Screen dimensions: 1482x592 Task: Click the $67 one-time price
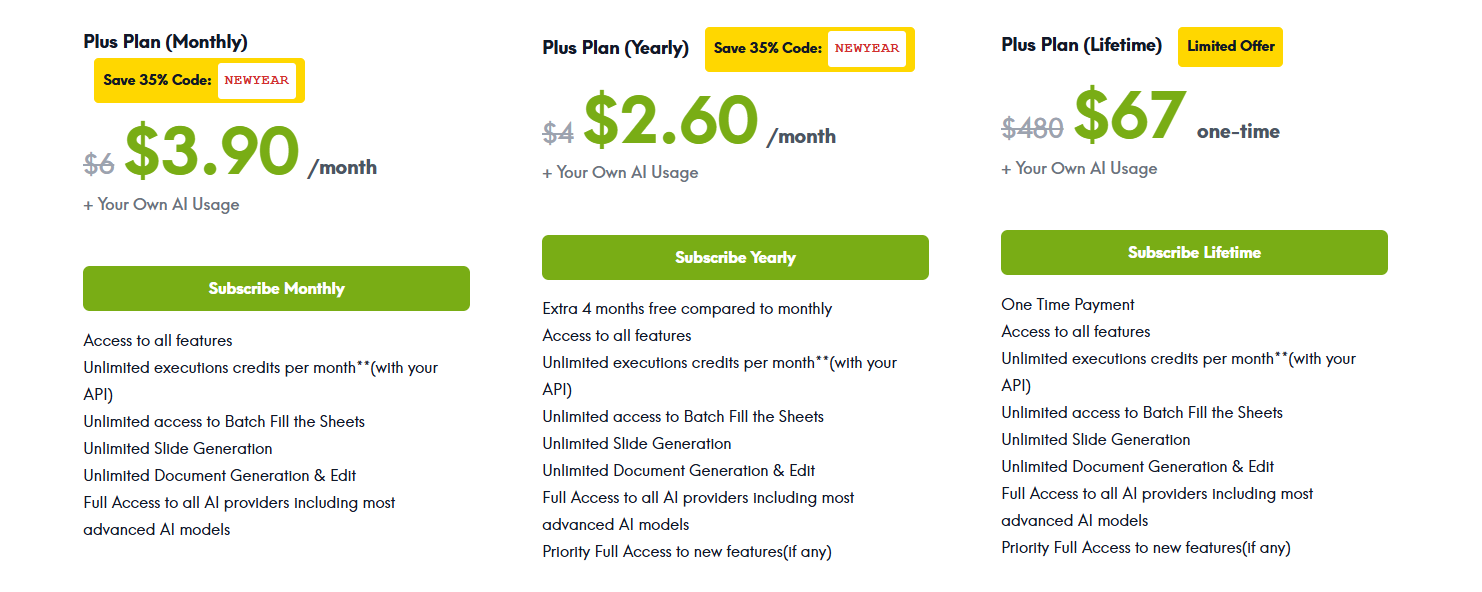(1130, 117)
